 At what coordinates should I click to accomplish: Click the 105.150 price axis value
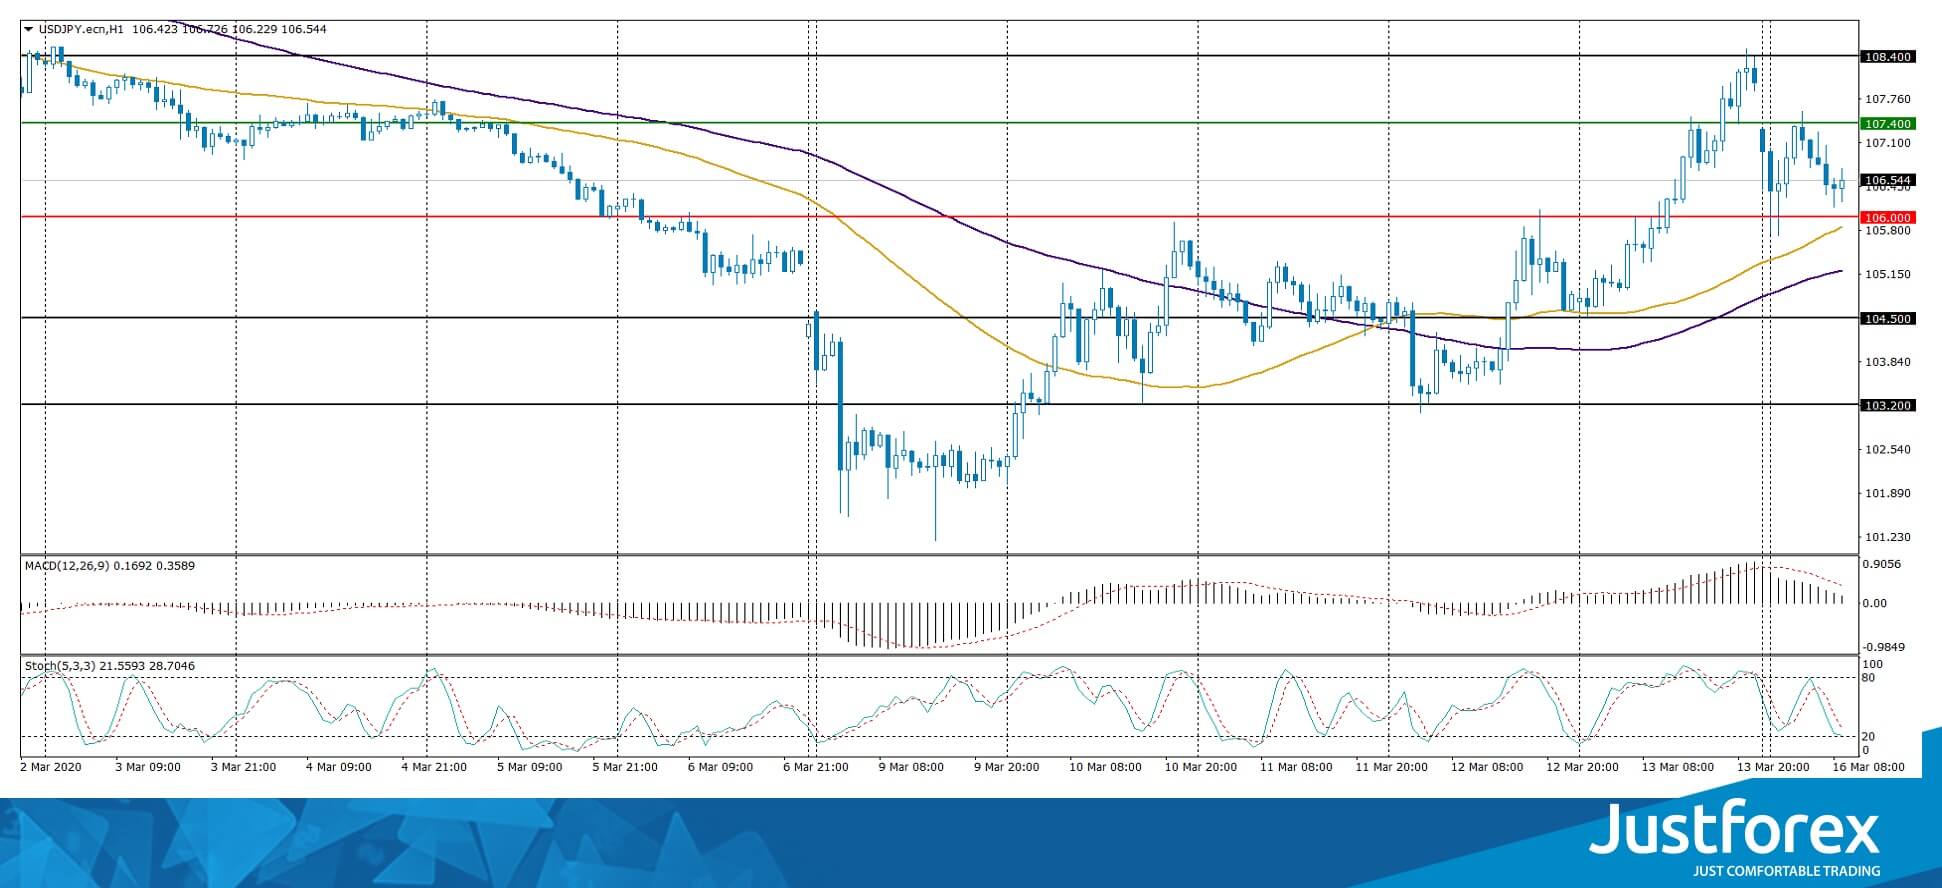point(1888,274)
